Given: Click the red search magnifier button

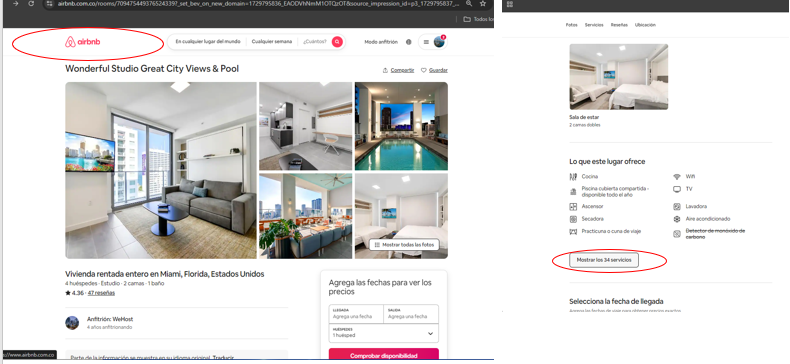Looking at the screenshot, I should pos(337,42).
